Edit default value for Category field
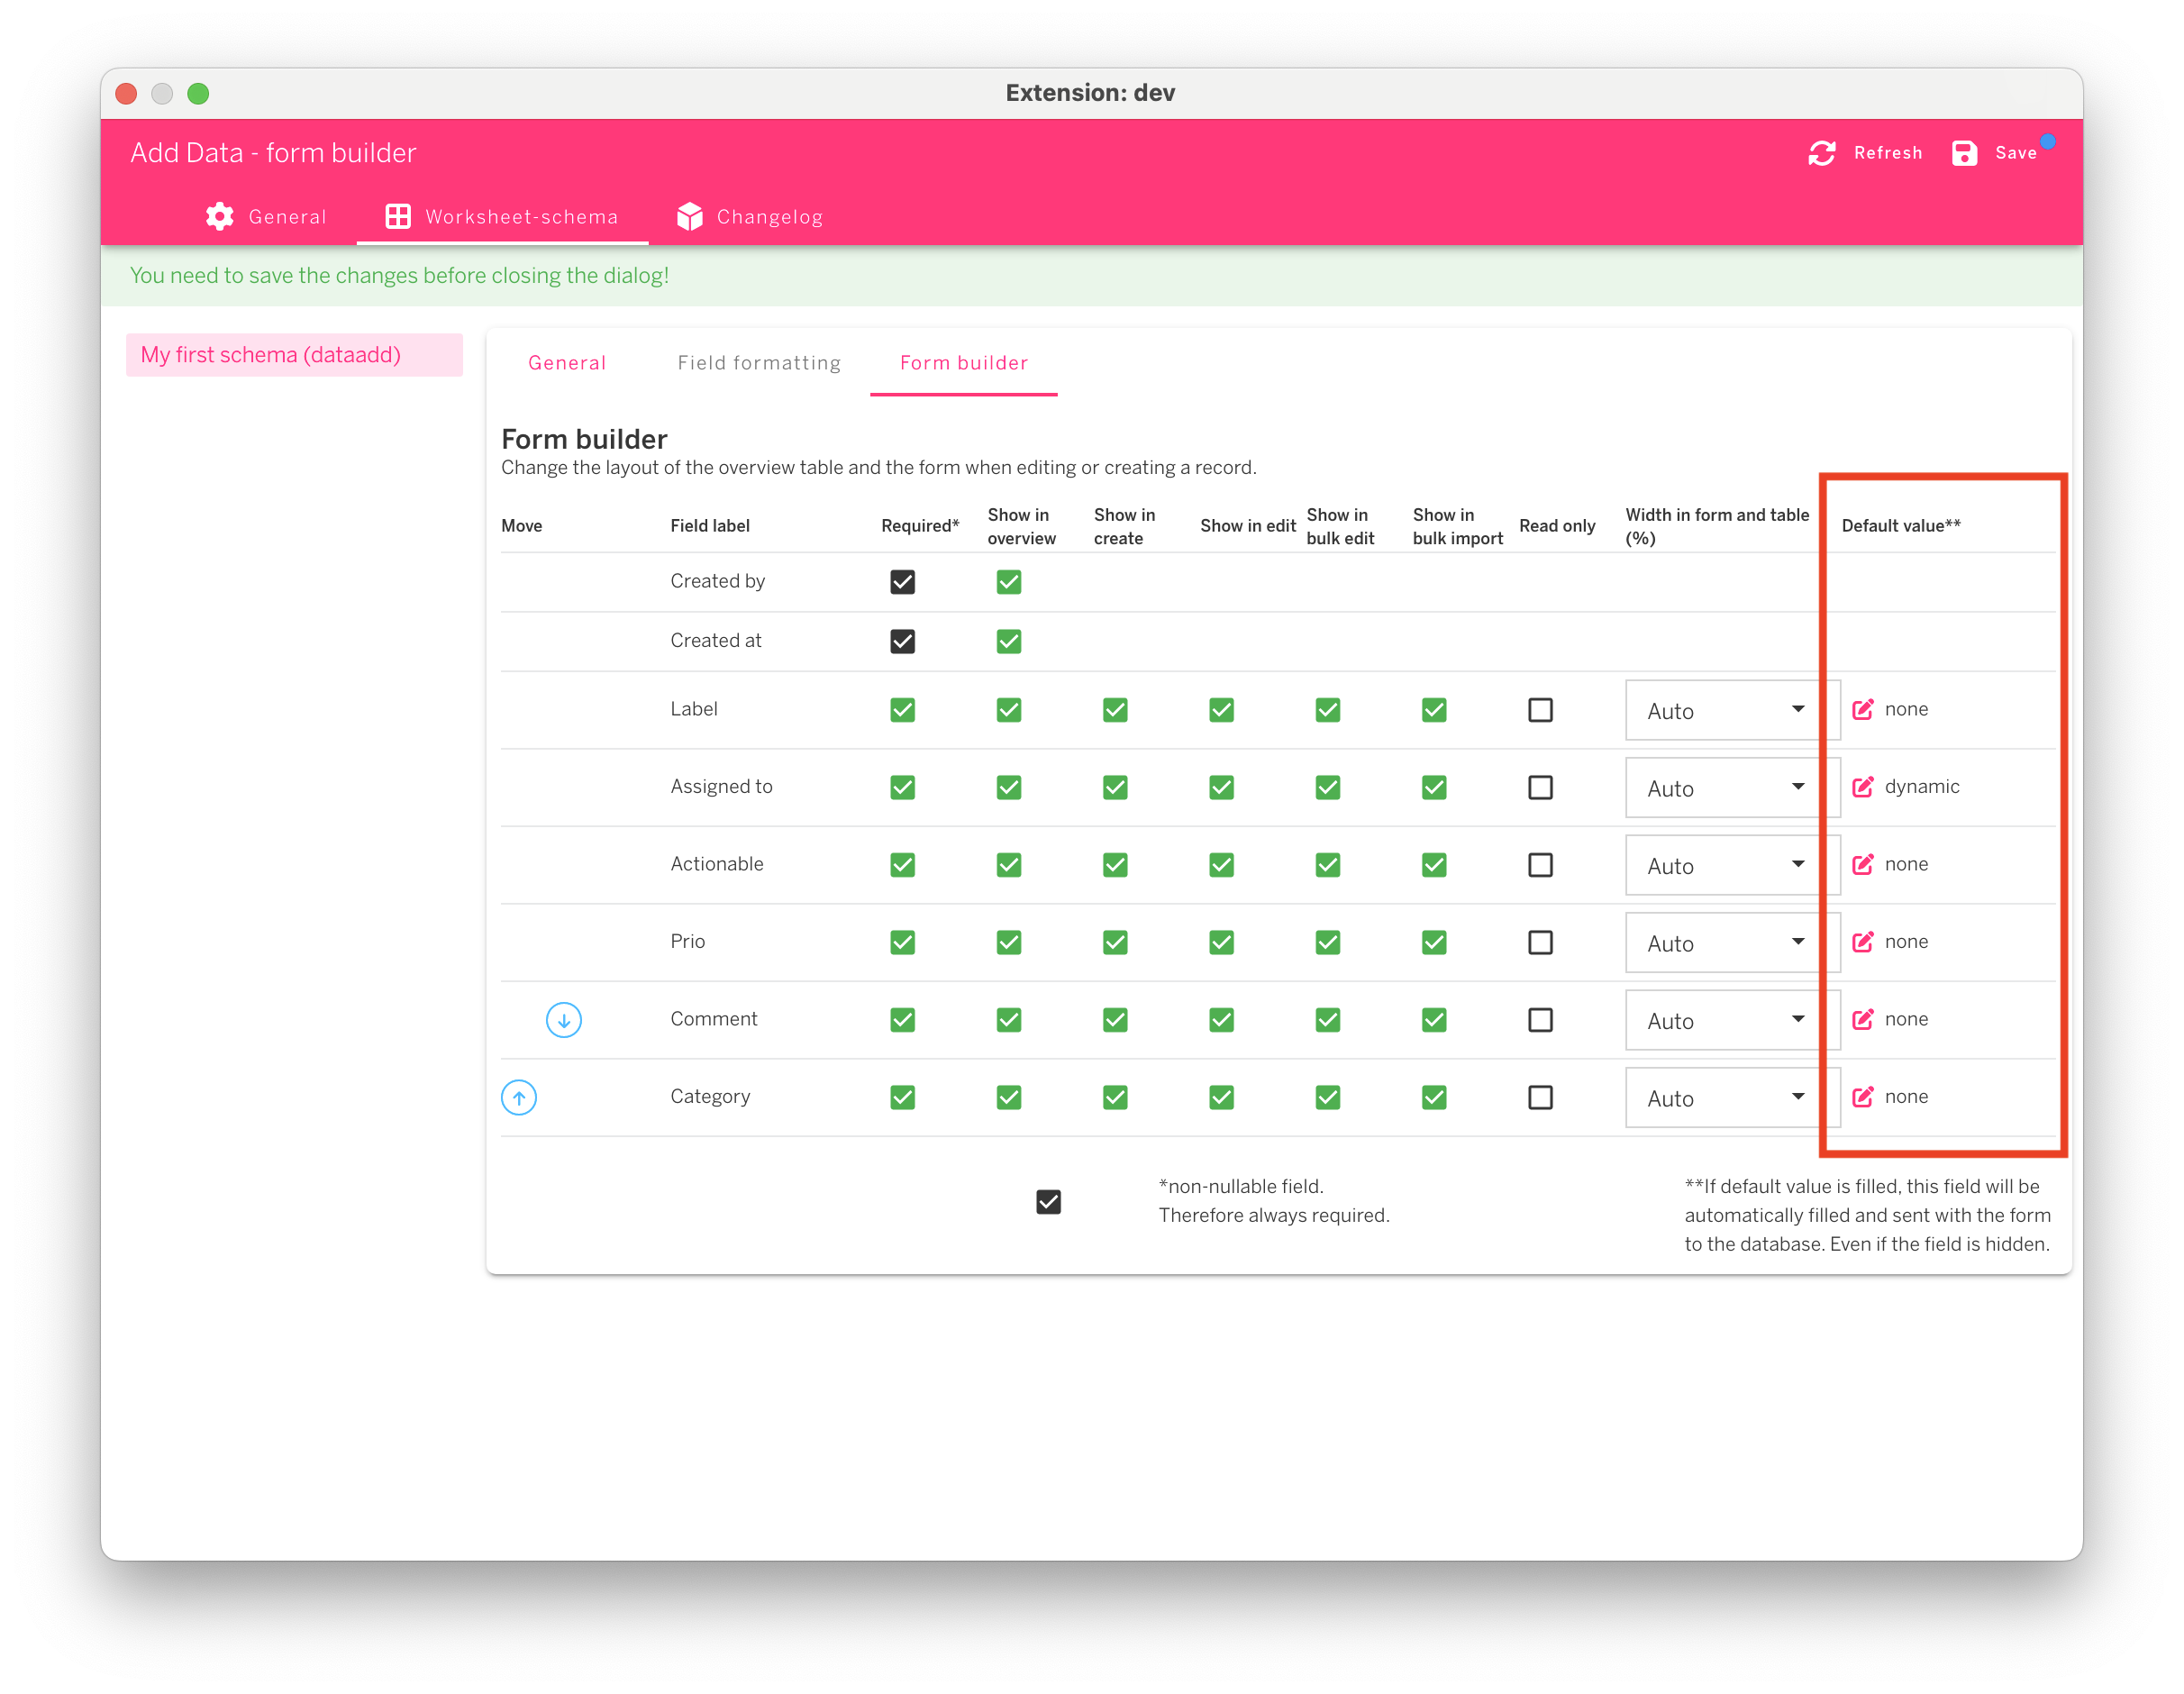Viewport: 2184px width, 1694px height. pos(1862,1097)
